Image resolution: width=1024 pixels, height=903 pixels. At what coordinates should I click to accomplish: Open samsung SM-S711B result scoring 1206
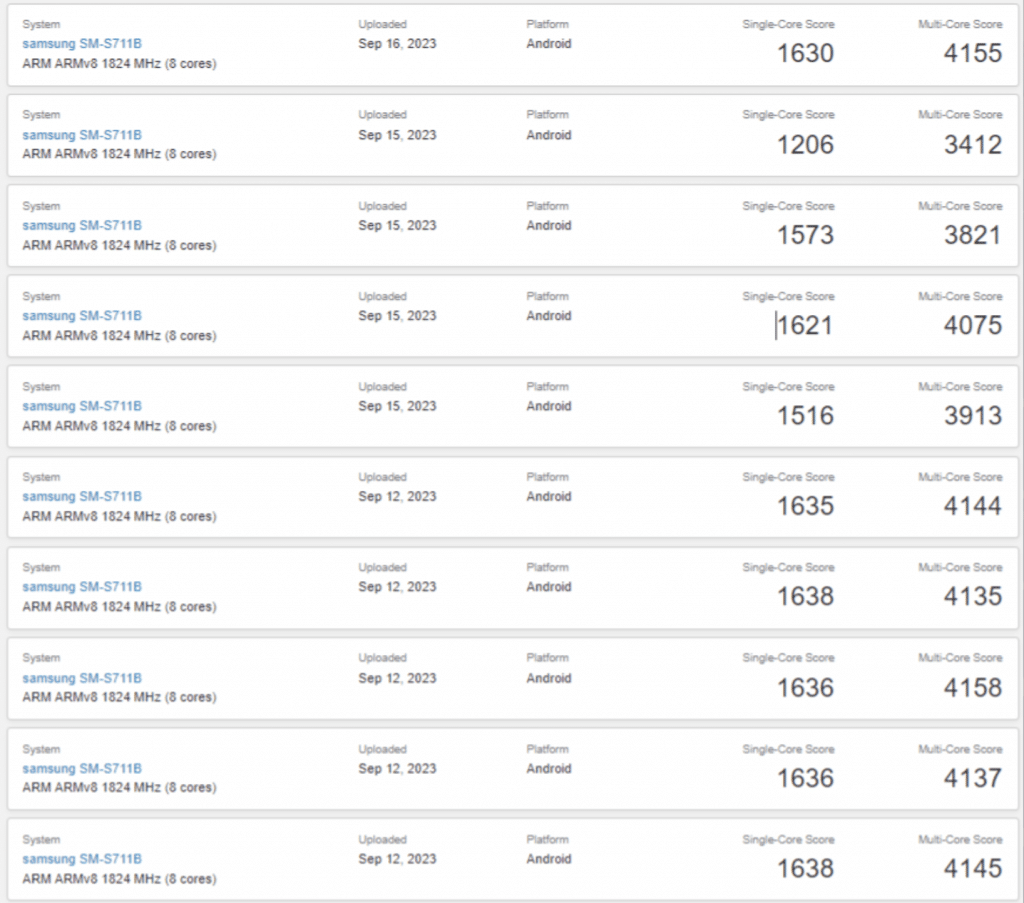pos(82,135)
